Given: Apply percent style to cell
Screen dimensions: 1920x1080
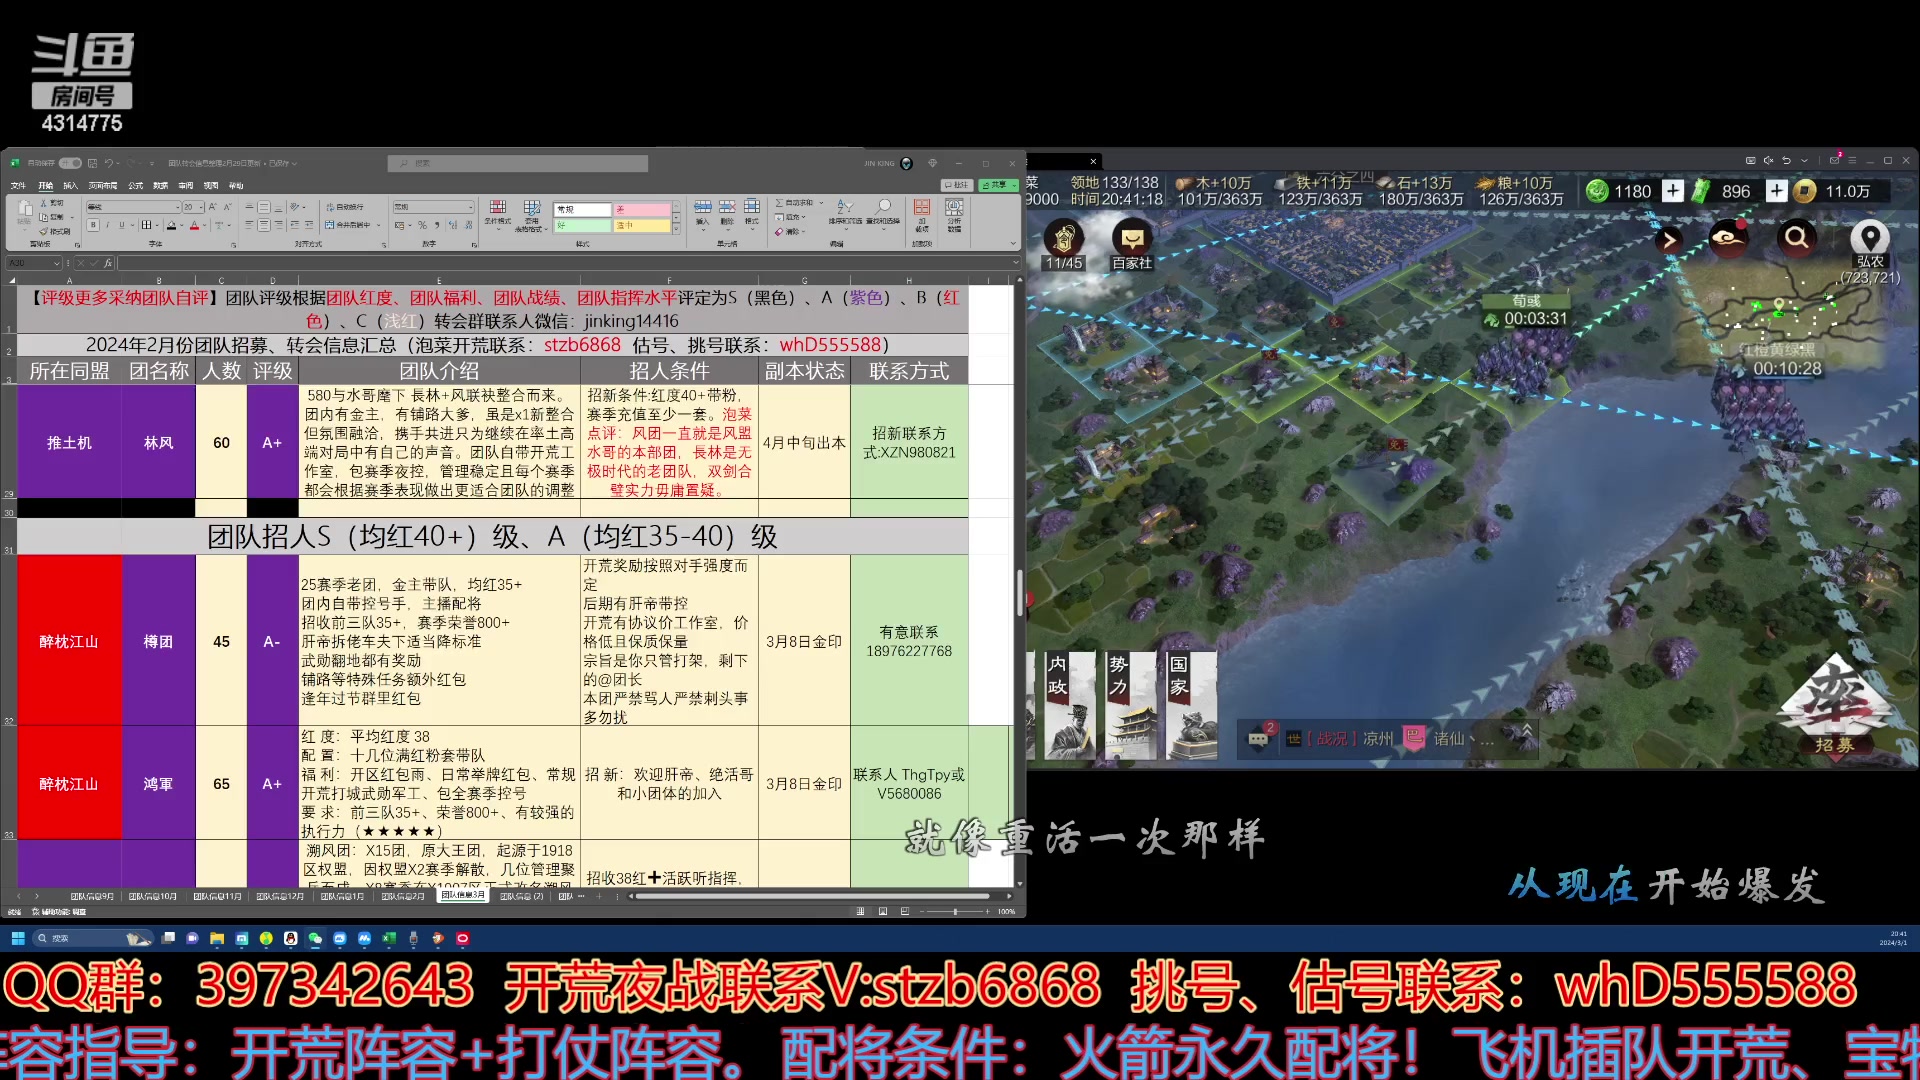Looking at the screenshot, I should click(422, 225).
